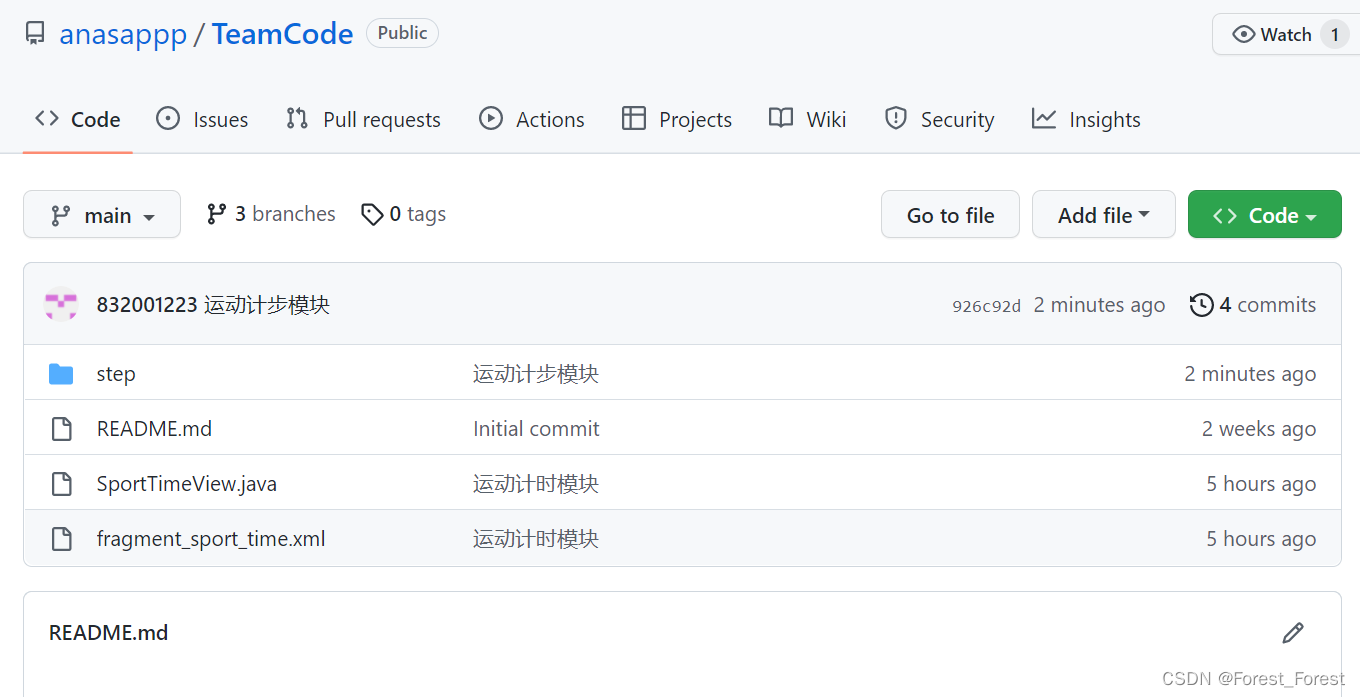
Task: Open the step folder commit message 运动计步模块
Action: pyautogui.click(x=536, y=374)
